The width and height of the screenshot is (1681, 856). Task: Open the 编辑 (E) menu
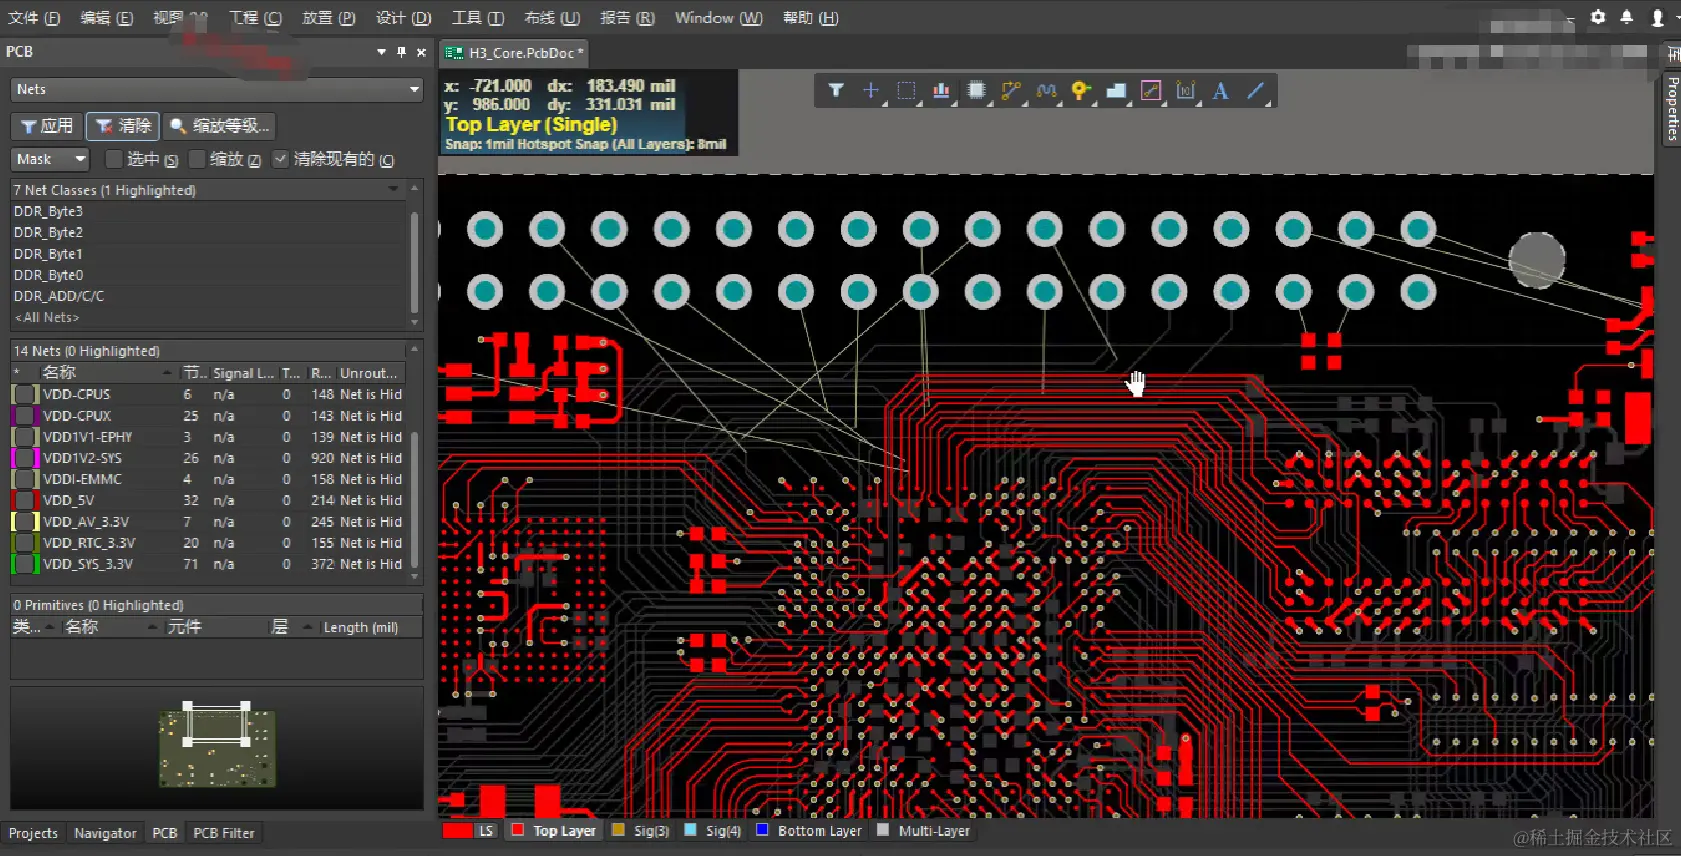(x=106, y=18)
